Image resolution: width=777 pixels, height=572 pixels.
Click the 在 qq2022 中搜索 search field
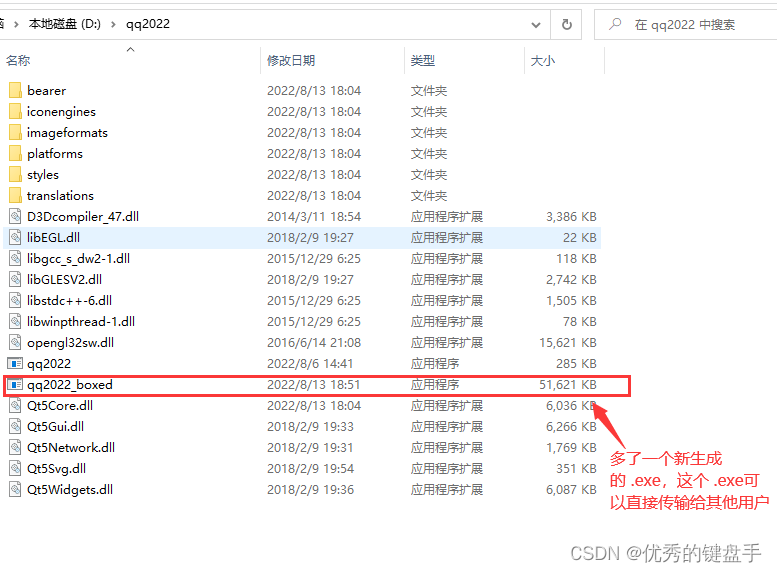tap(685, 24)
